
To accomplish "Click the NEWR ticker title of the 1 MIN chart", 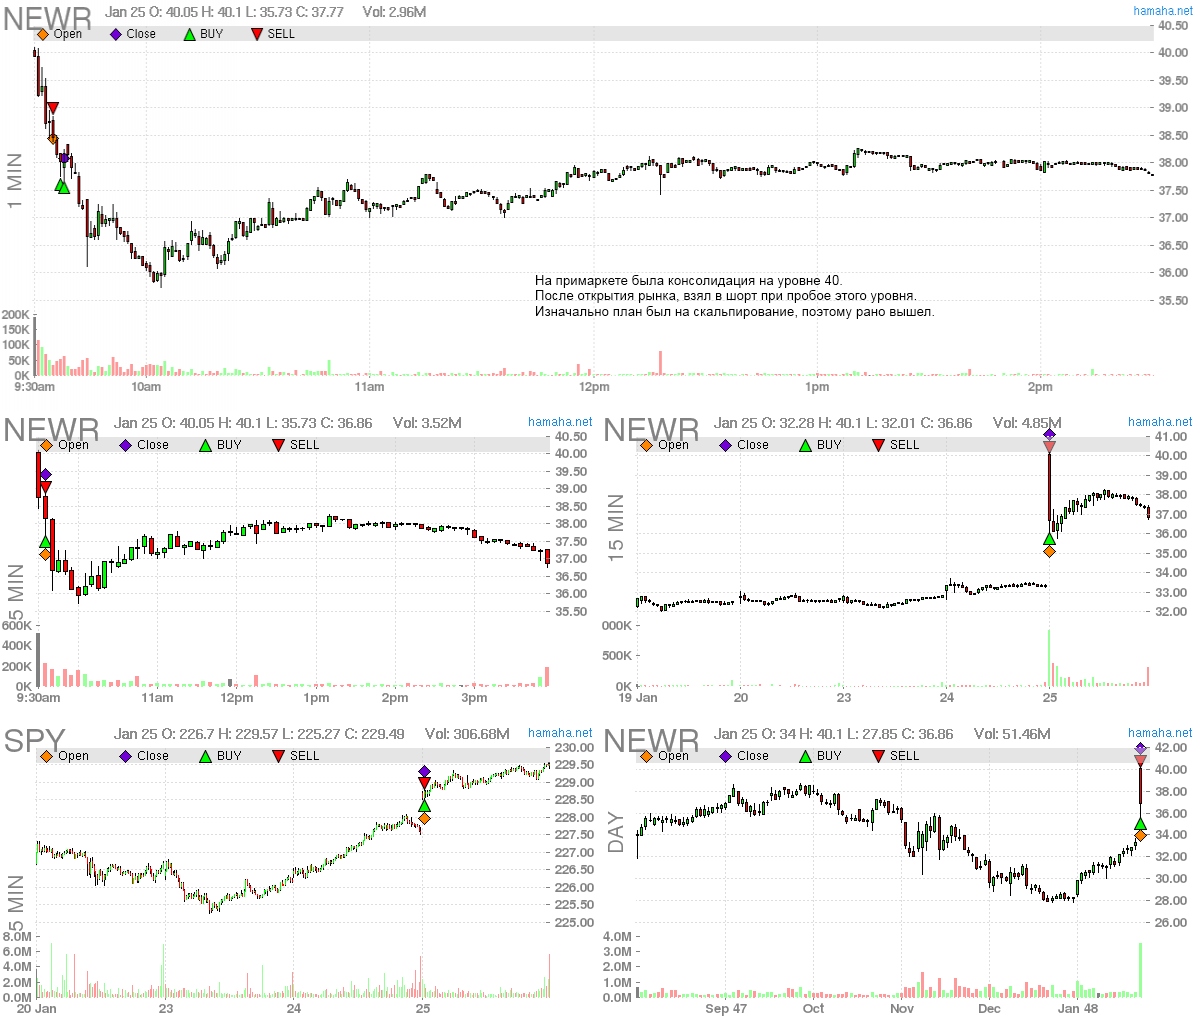I will [47, 19].
